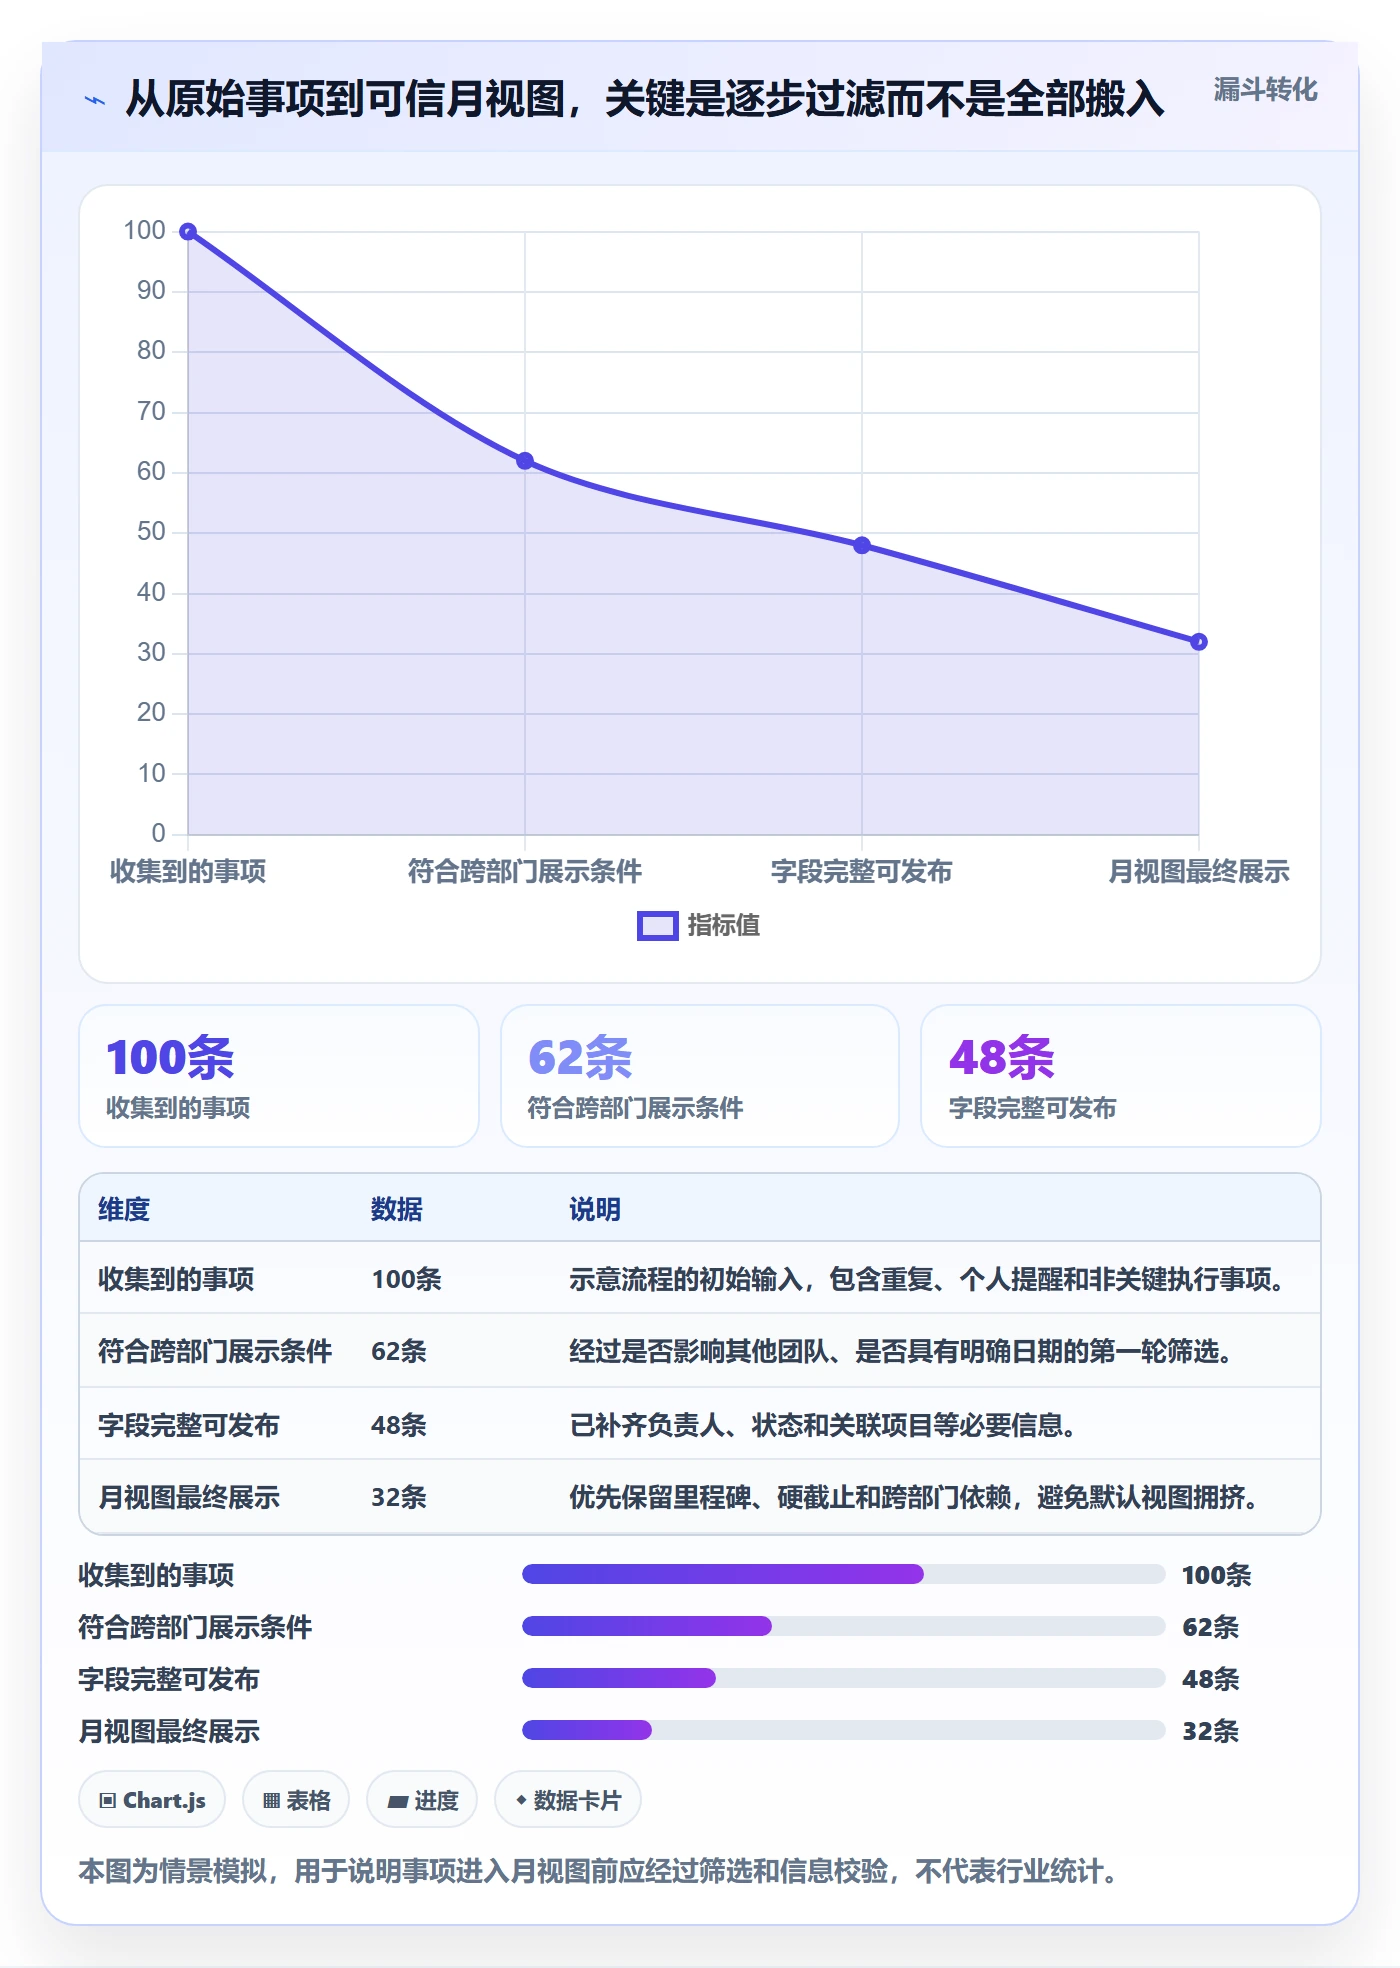The height and width of the screenshot is (1968, 1400).
Task: Open the "100条" summary card
Action: pyautogui.click(x=279, y=1076)
